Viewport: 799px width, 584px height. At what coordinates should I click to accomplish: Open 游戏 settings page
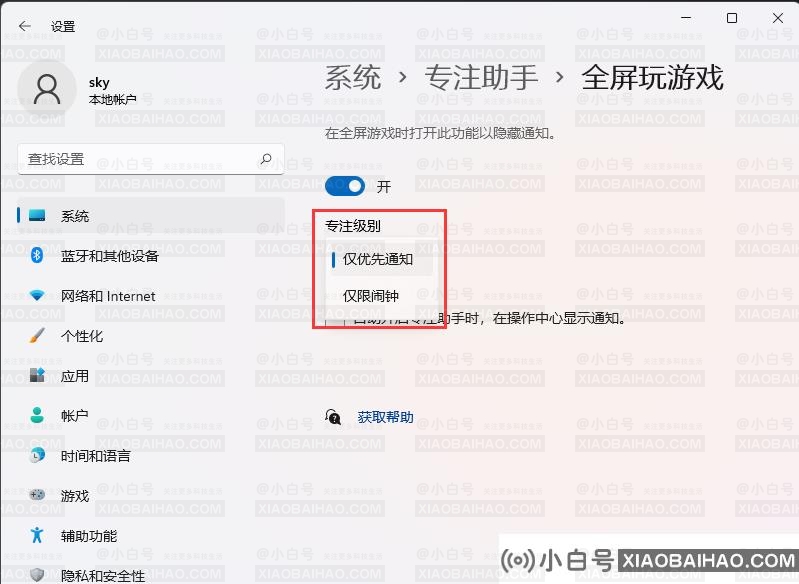(x=151, y=495)
